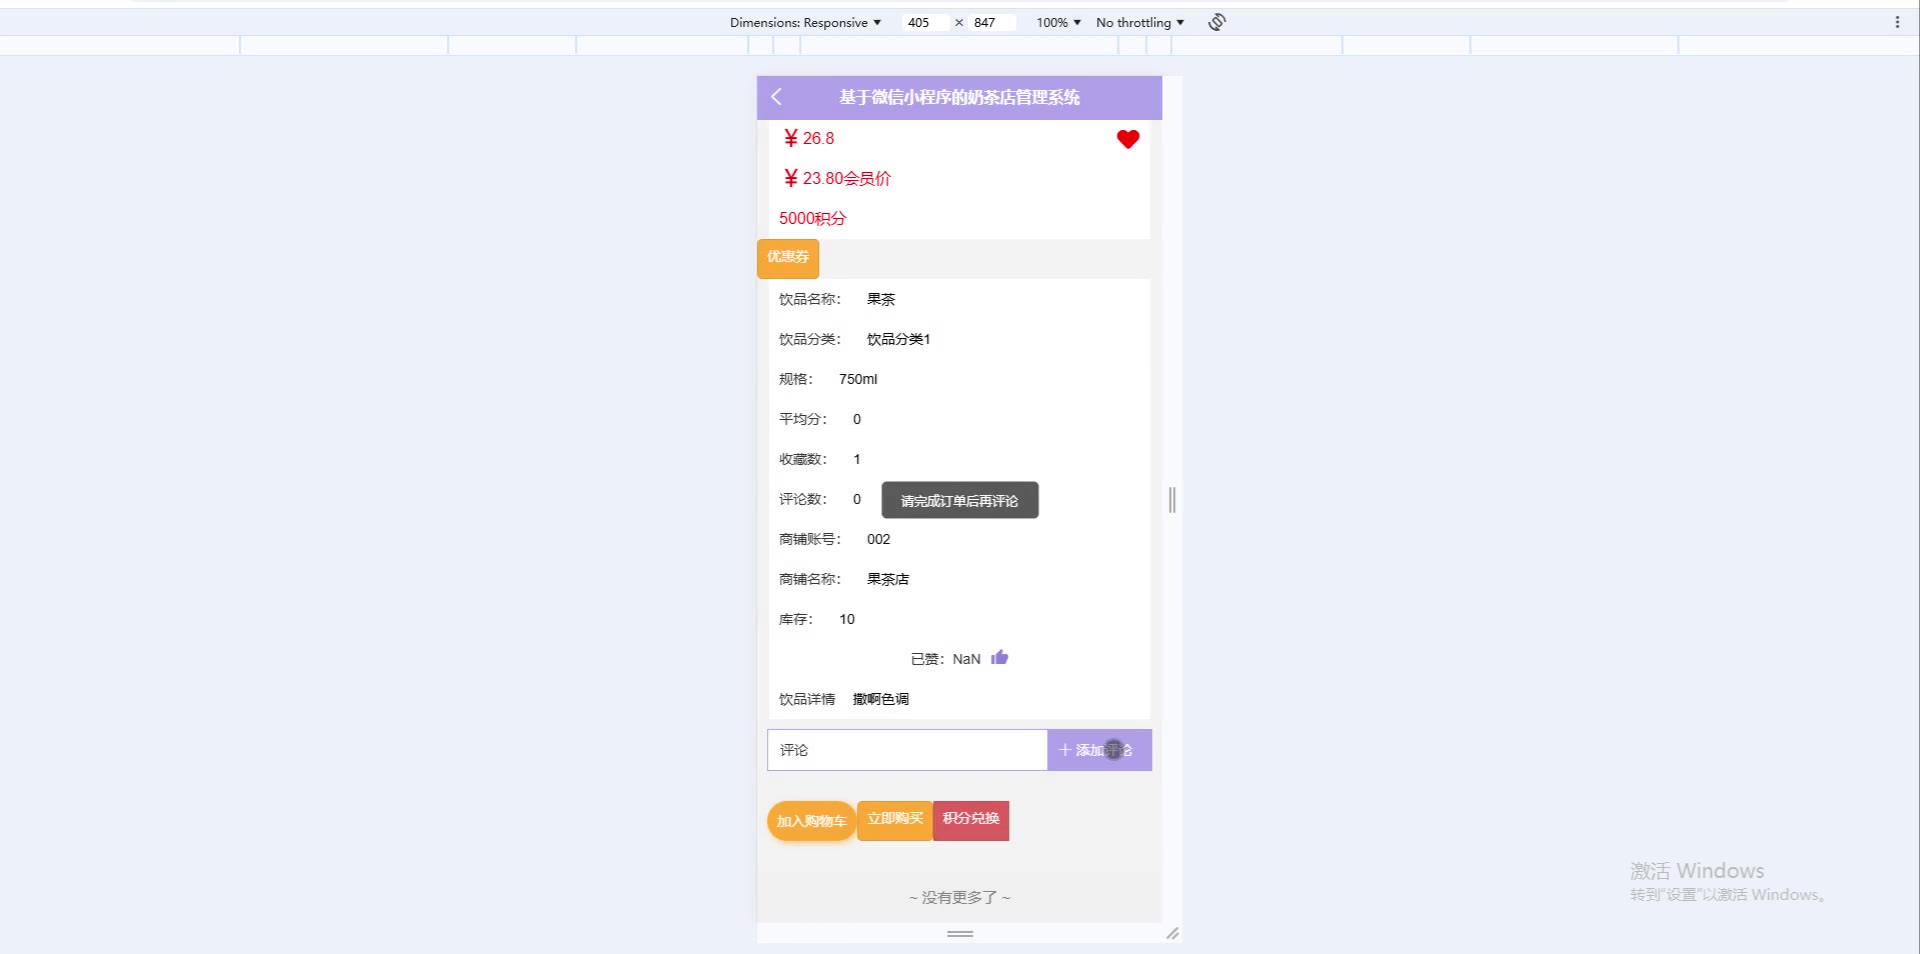
Task: Click the 加入购物车 add to cart button
Action: point(811,821)
